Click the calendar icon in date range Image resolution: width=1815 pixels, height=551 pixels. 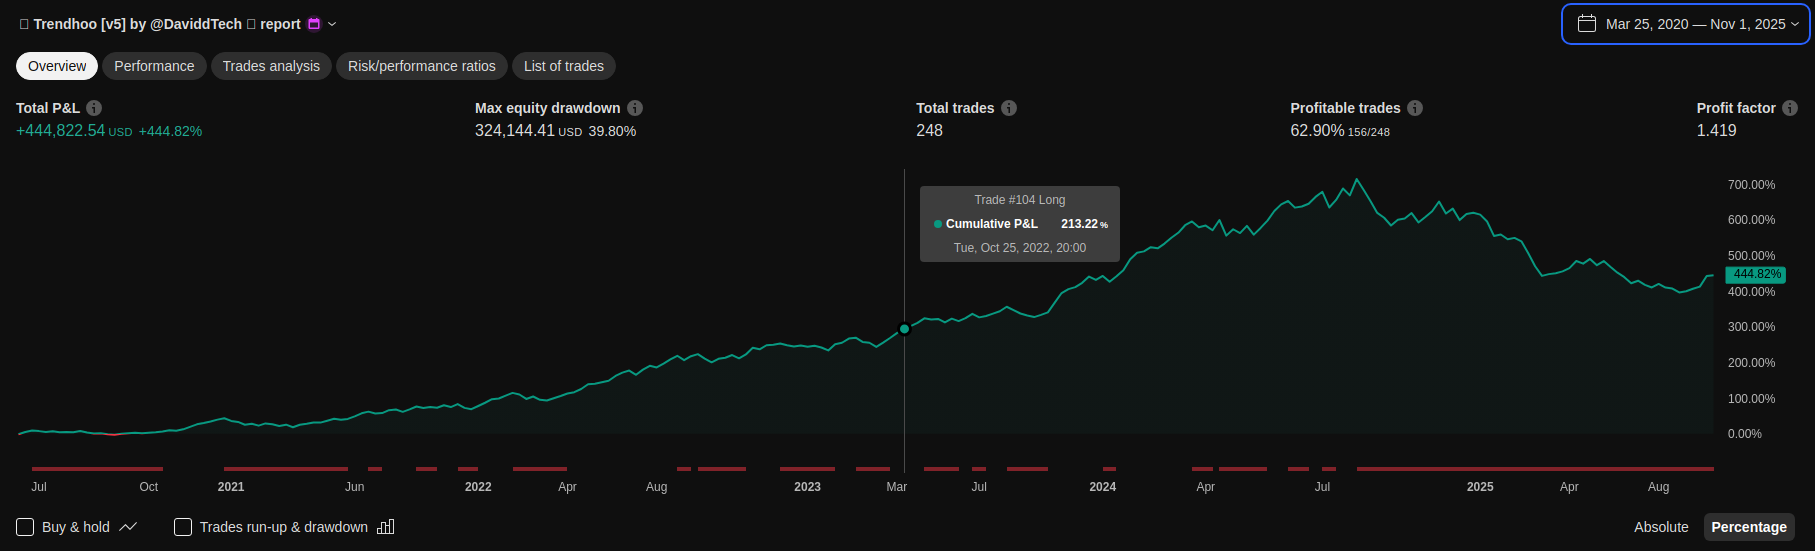coord(1586,24)
